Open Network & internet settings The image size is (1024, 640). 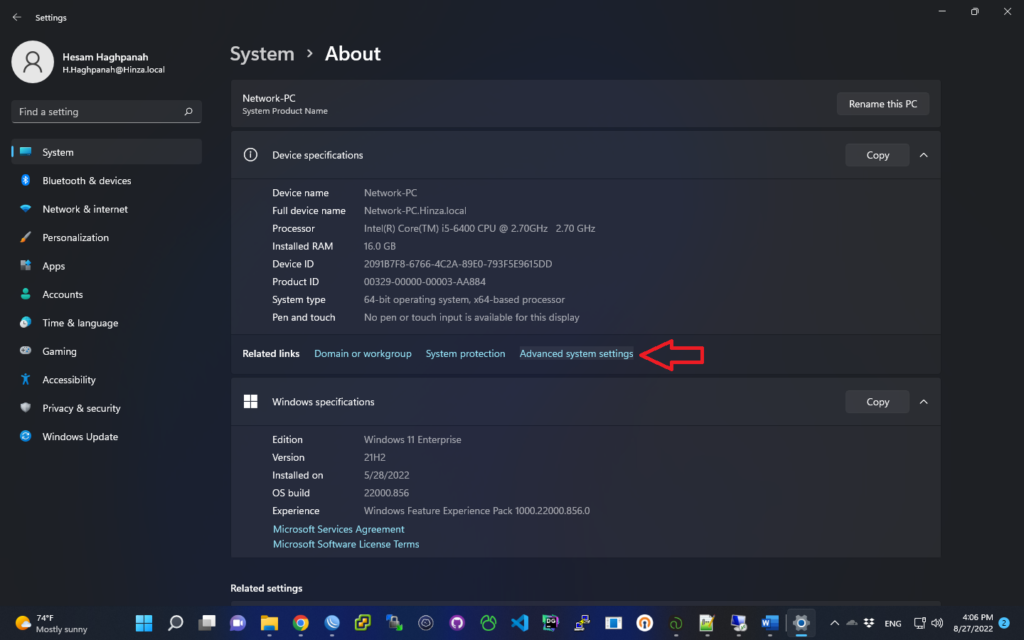coord(85,209)
